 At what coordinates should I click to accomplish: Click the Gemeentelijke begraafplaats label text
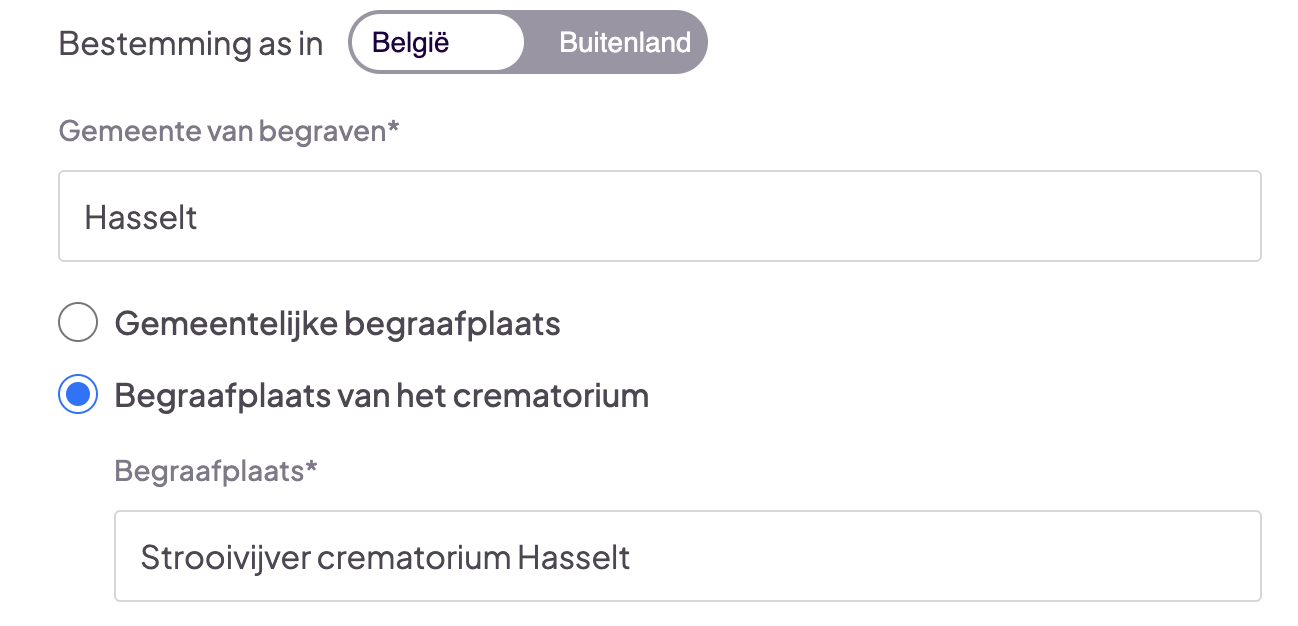click(x=337, y=322)
